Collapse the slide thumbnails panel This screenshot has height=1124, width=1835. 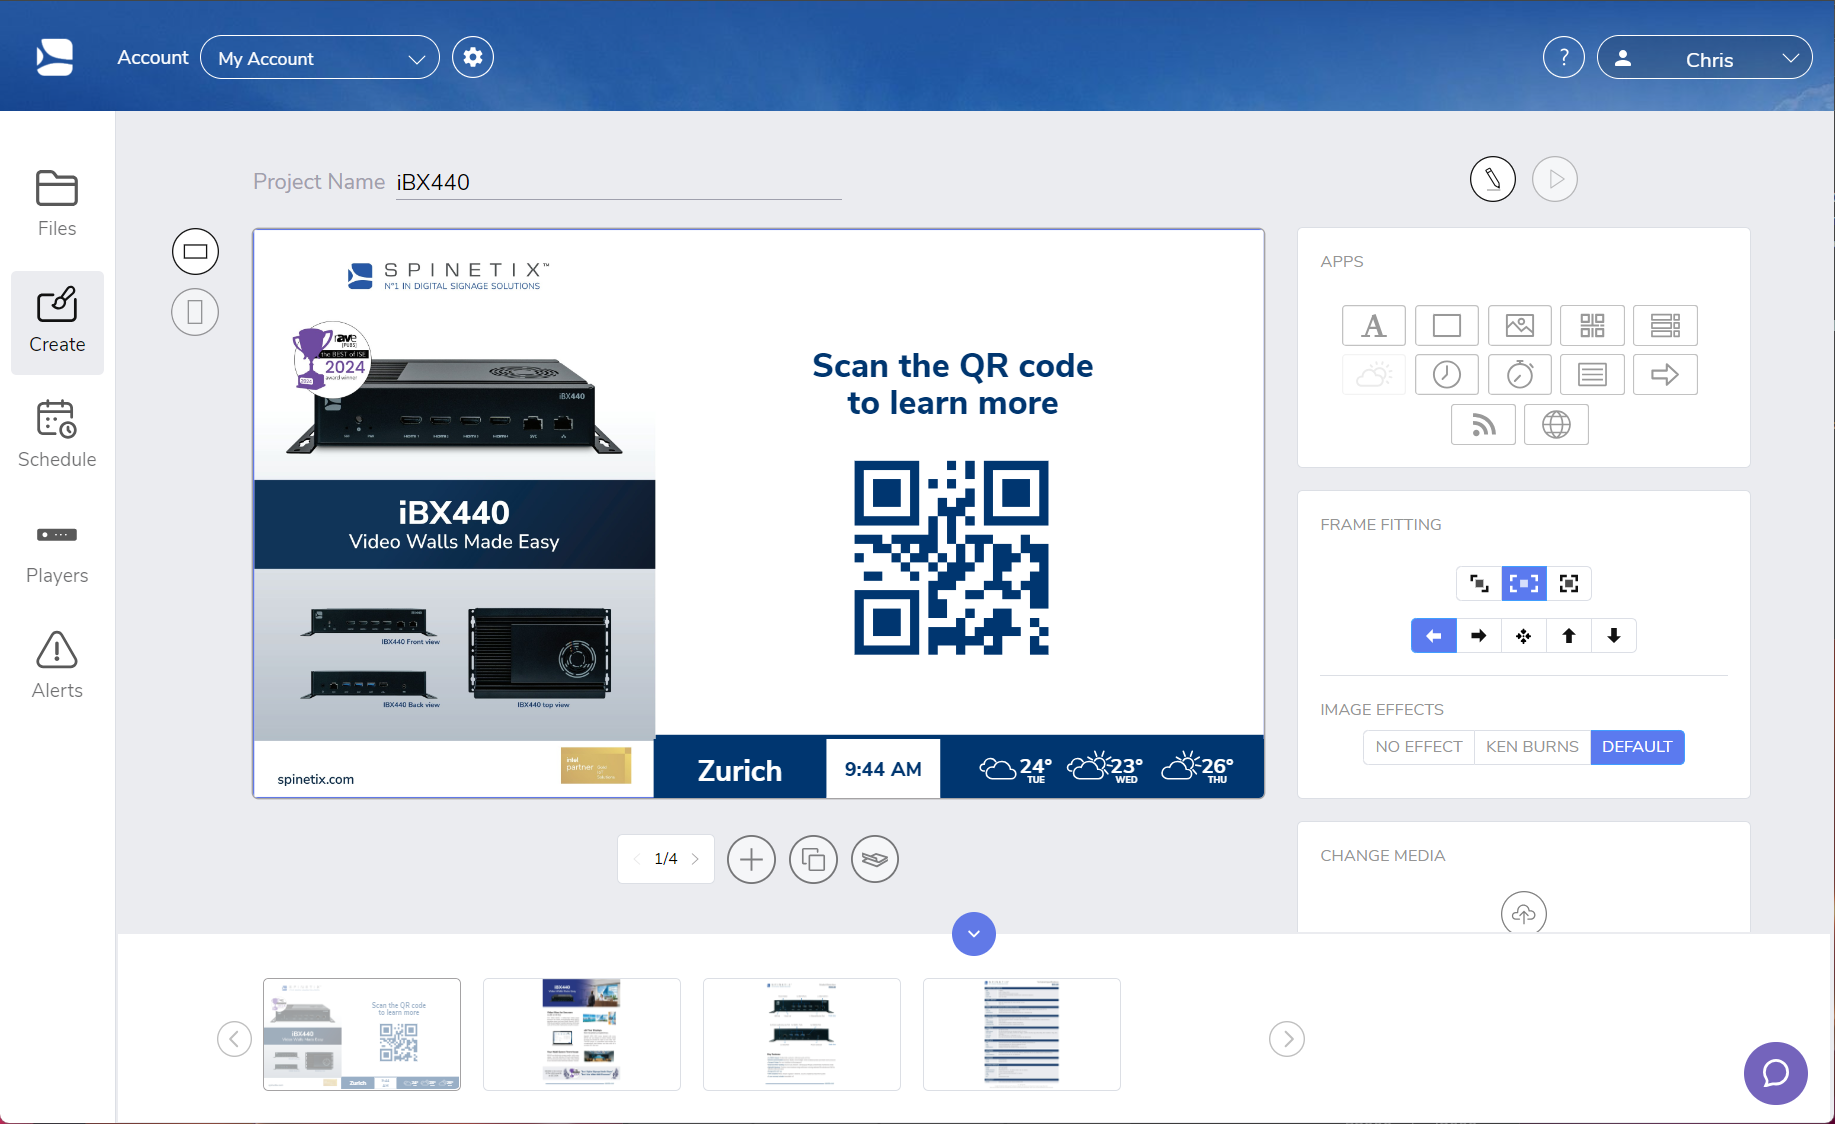point(974,934)
